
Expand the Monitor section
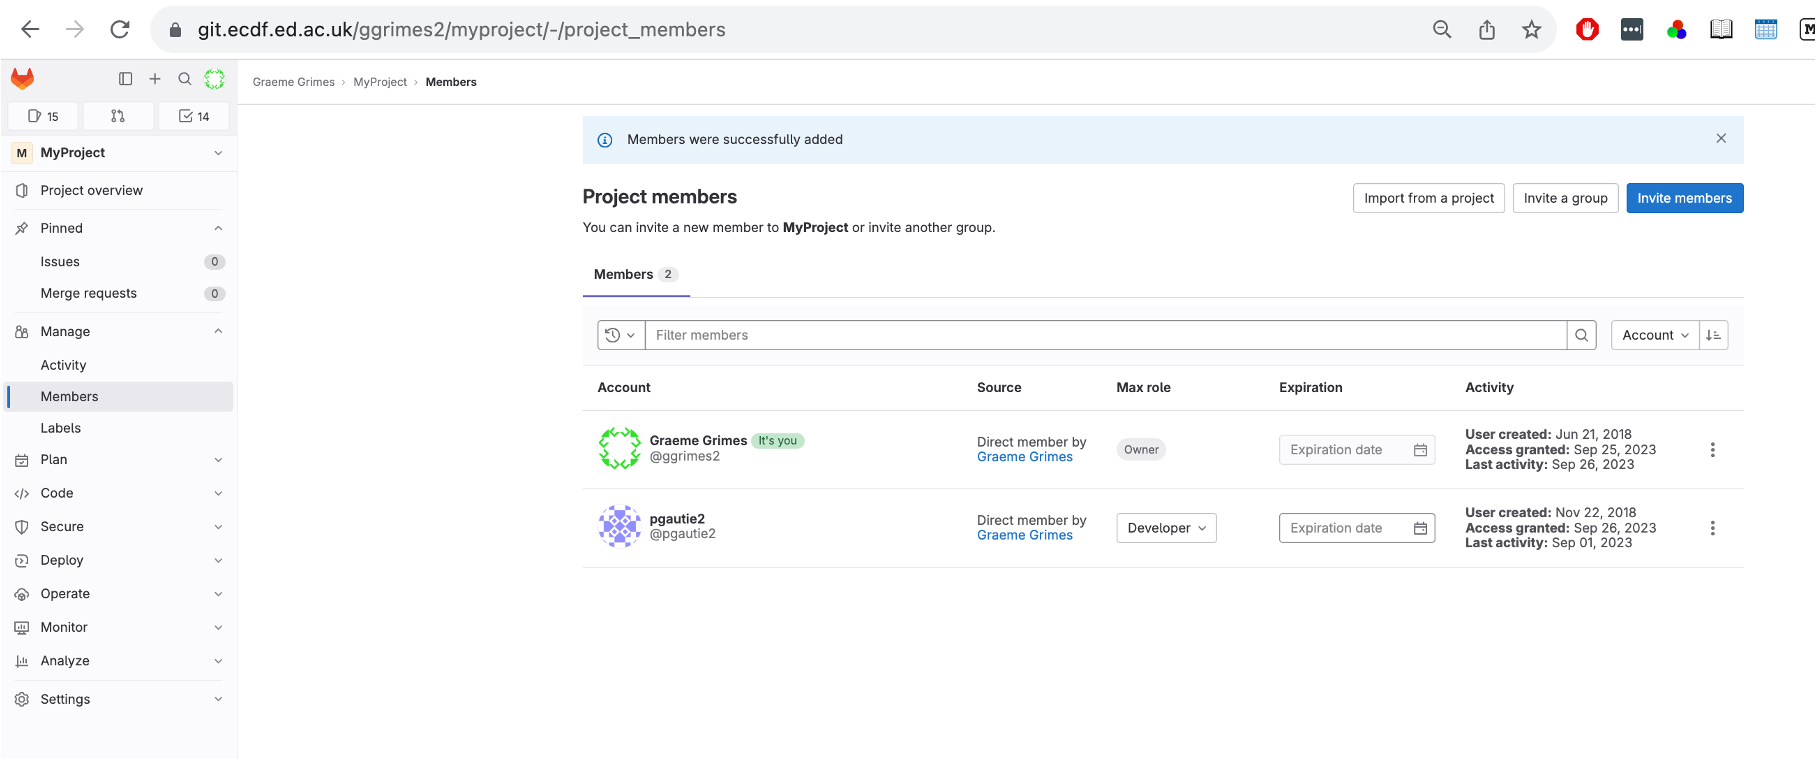point(218,628)
